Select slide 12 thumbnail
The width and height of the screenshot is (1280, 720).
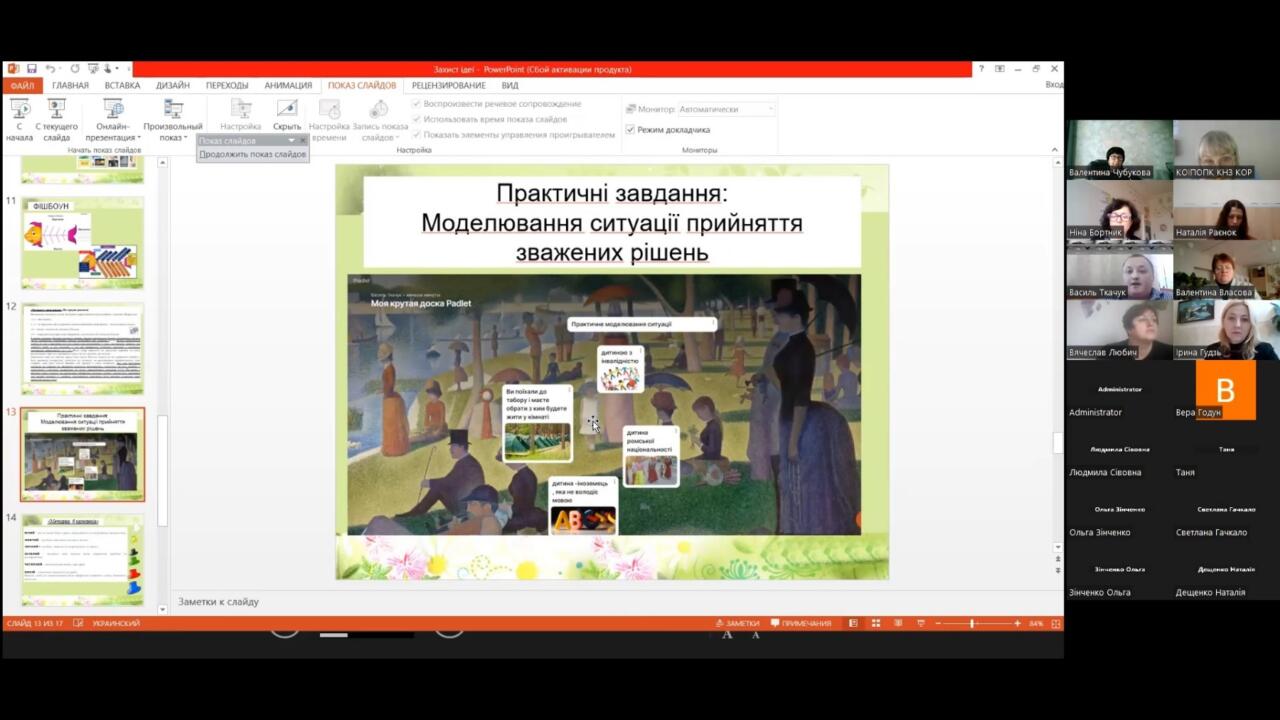(82, 349)
